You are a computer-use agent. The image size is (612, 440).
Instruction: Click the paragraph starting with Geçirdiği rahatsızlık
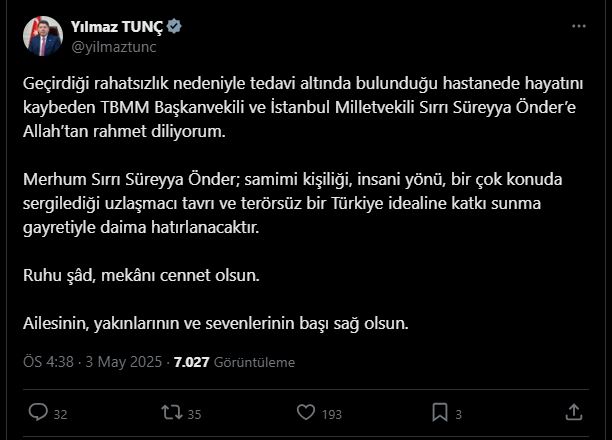pyautogui.click(x=299, y=105)
